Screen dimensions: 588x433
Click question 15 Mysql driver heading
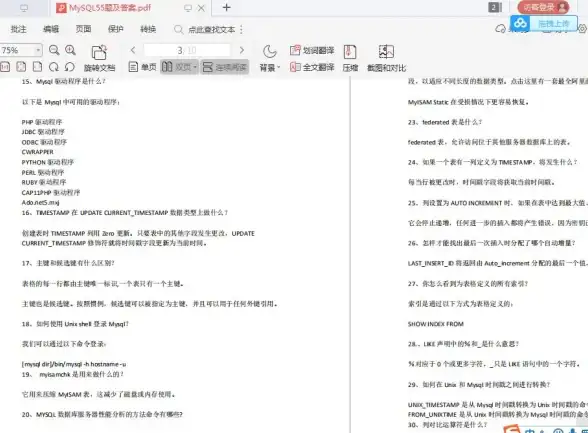pyautogui.click(x=63, y=81)
